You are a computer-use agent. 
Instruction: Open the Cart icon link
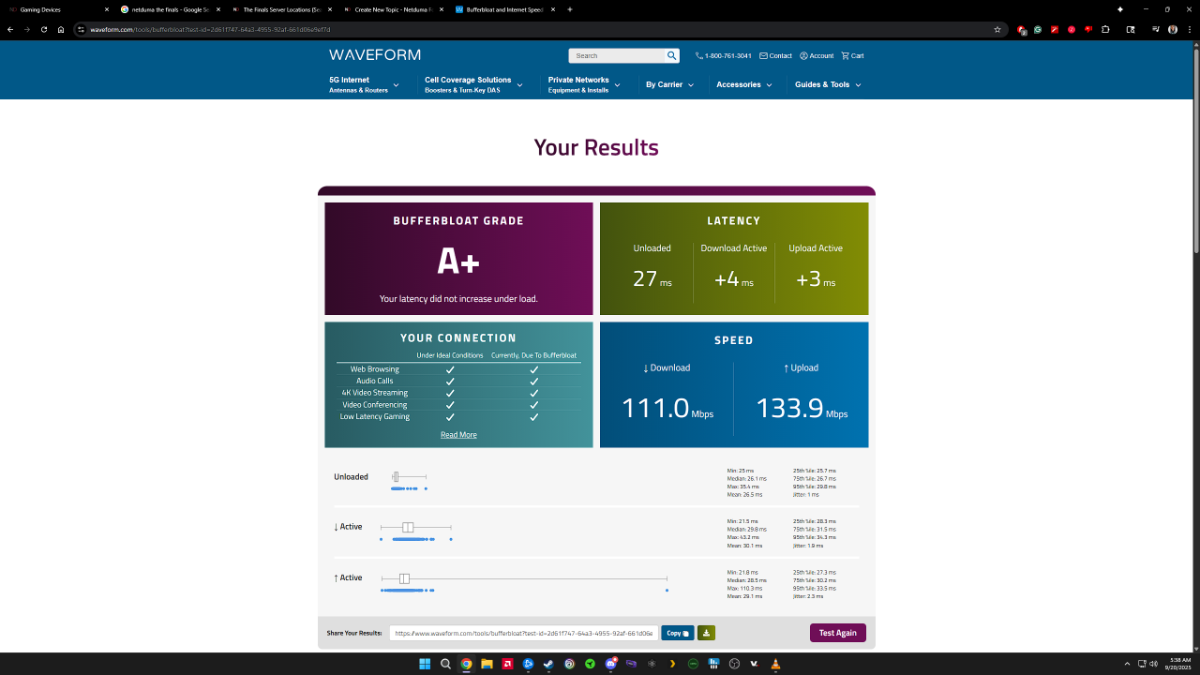pyautogui.click(x=852, y=56)
